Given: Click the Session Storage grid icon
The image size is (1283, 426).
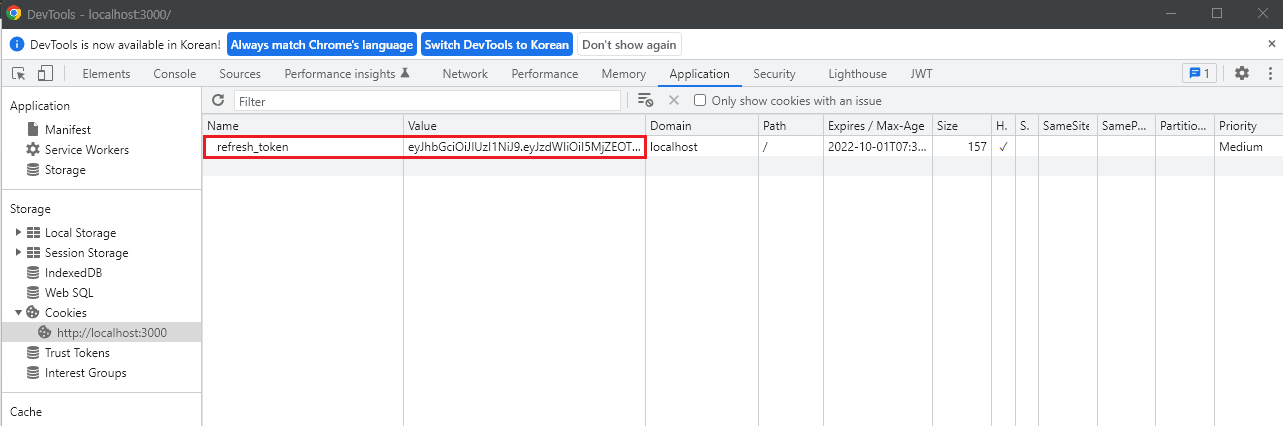Looking at the screenshot, I should click(x=34, y=253).
